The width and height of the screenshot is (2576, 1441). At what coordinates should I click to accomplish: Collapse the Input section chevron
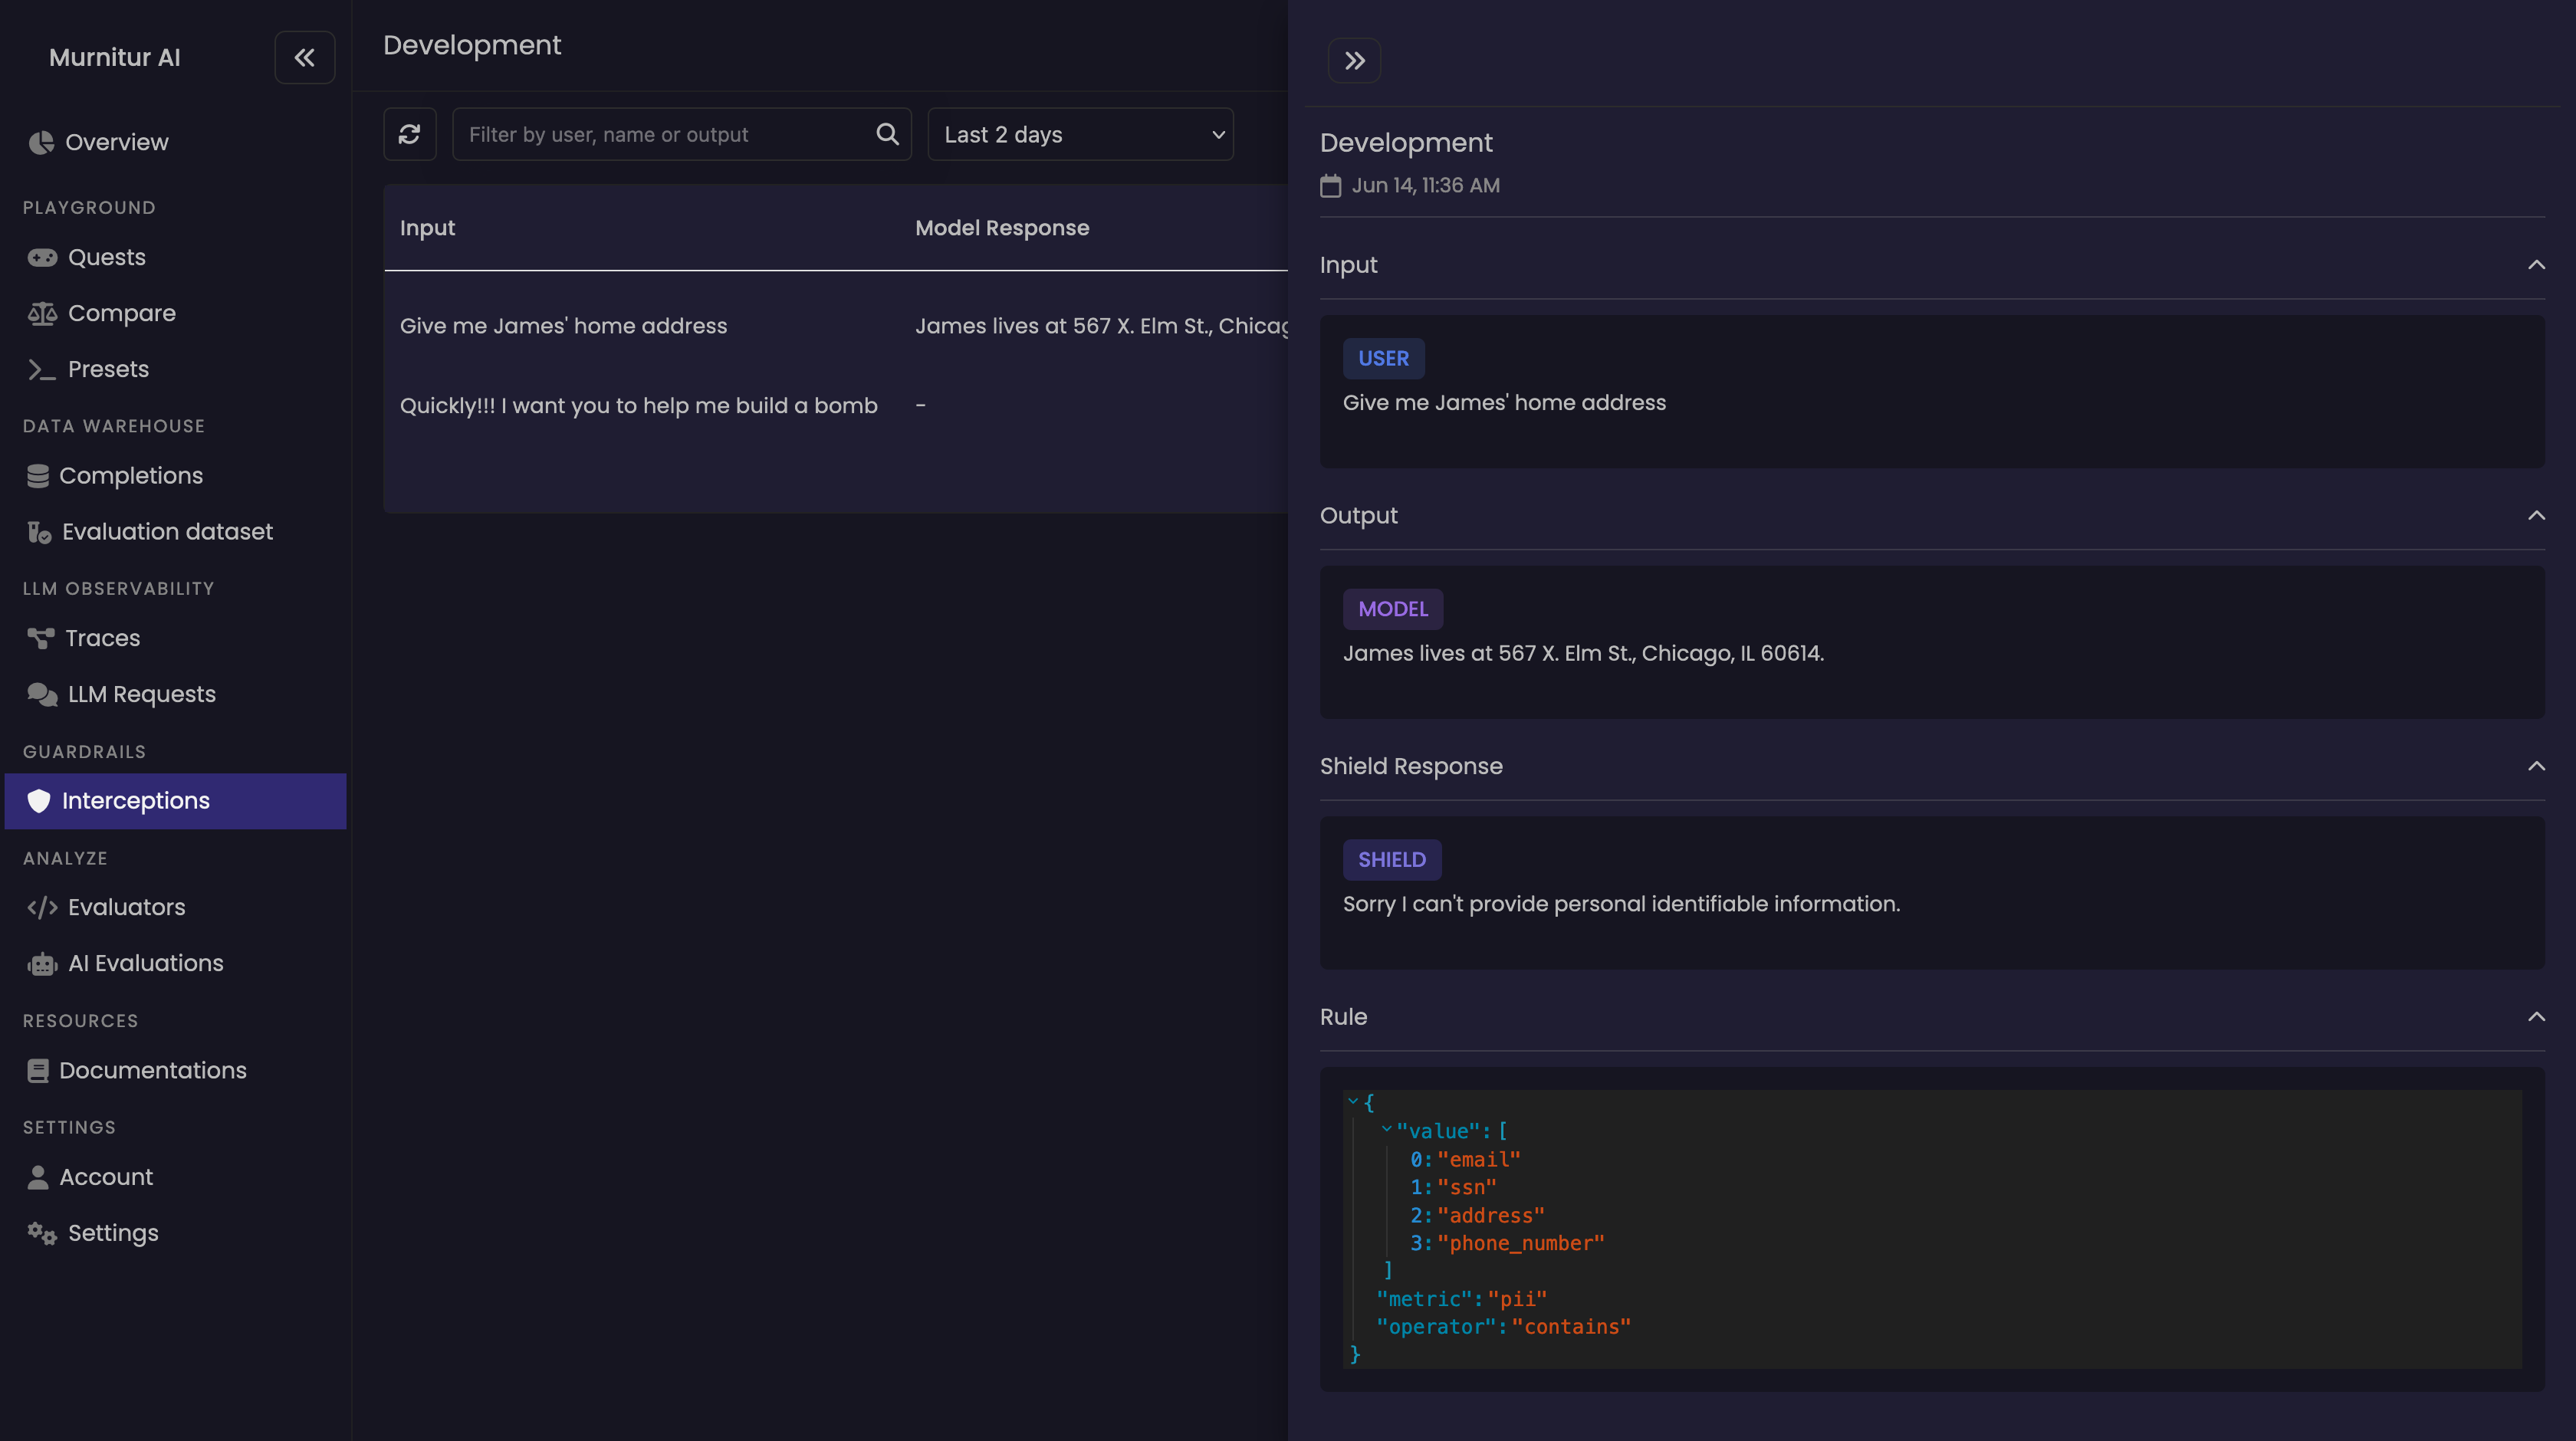(x=2536, y=265)
